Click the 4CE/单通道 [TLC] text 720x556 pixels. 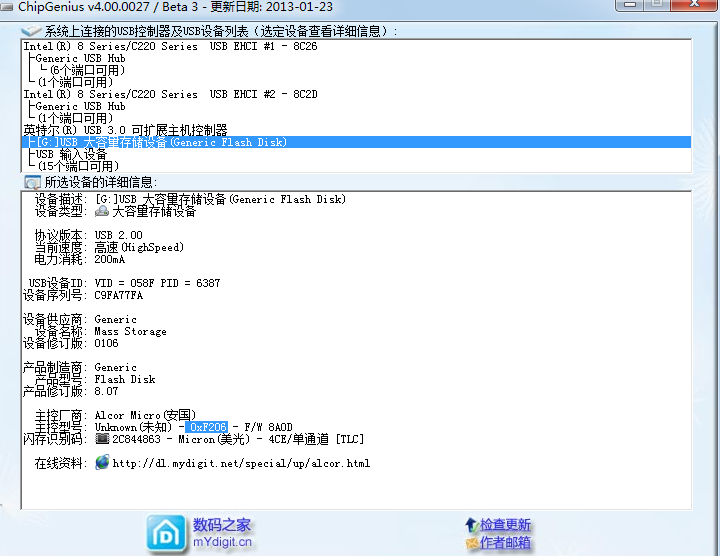click(x=316, y=439)
